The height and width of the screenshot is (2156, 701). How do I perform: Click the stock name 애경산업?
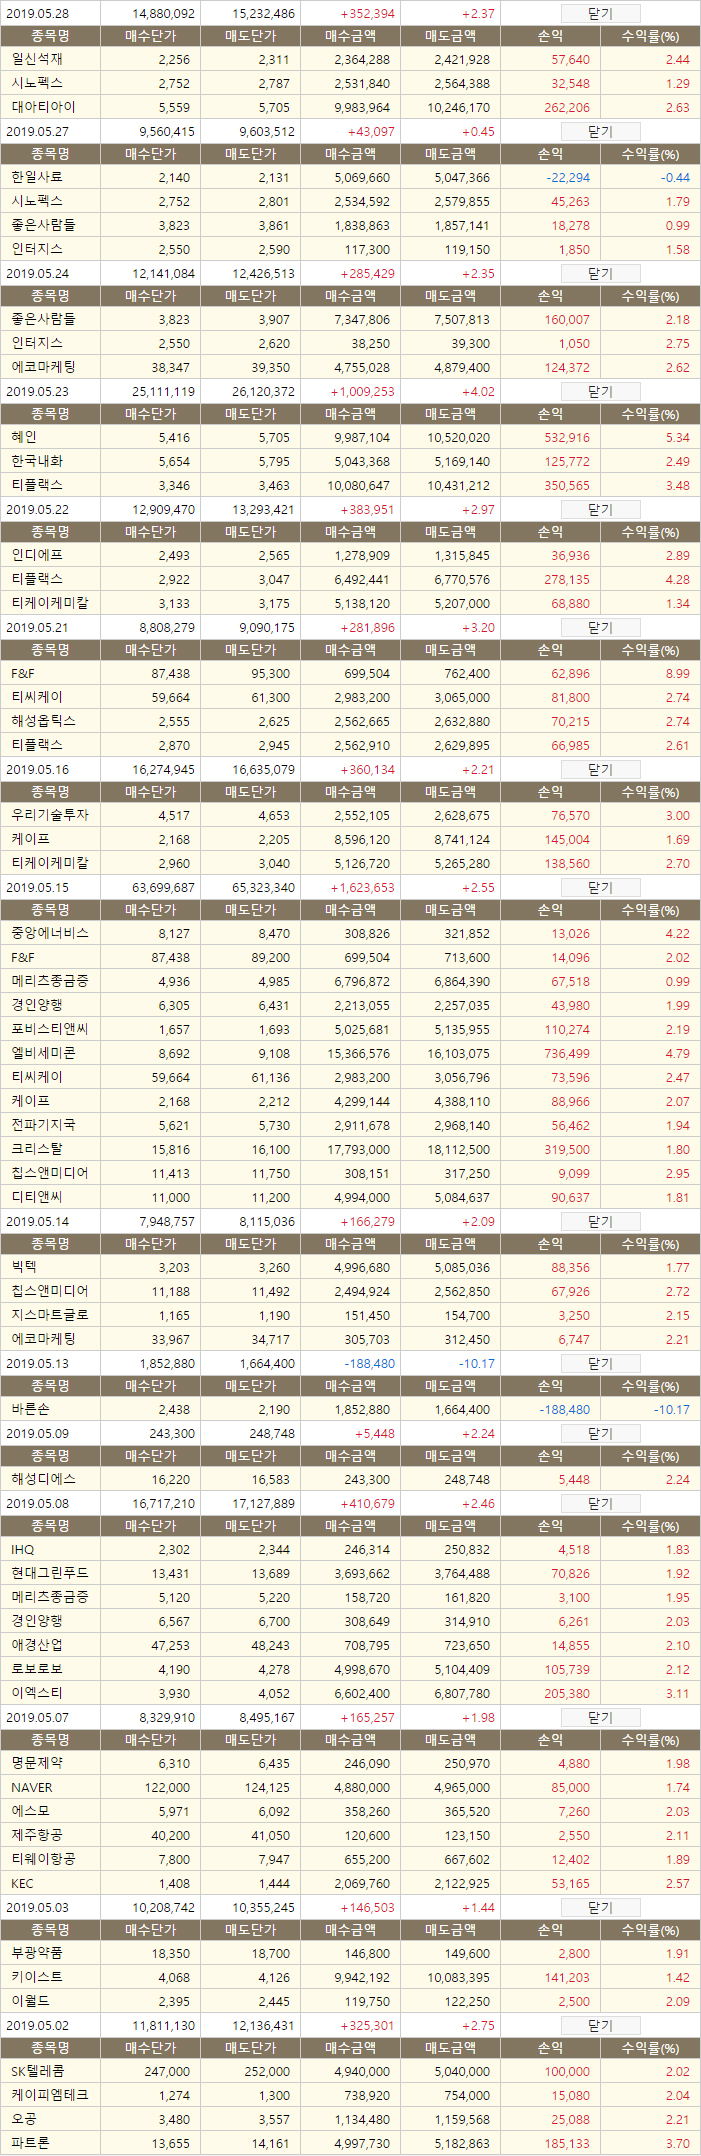[x=37, y=1645]
